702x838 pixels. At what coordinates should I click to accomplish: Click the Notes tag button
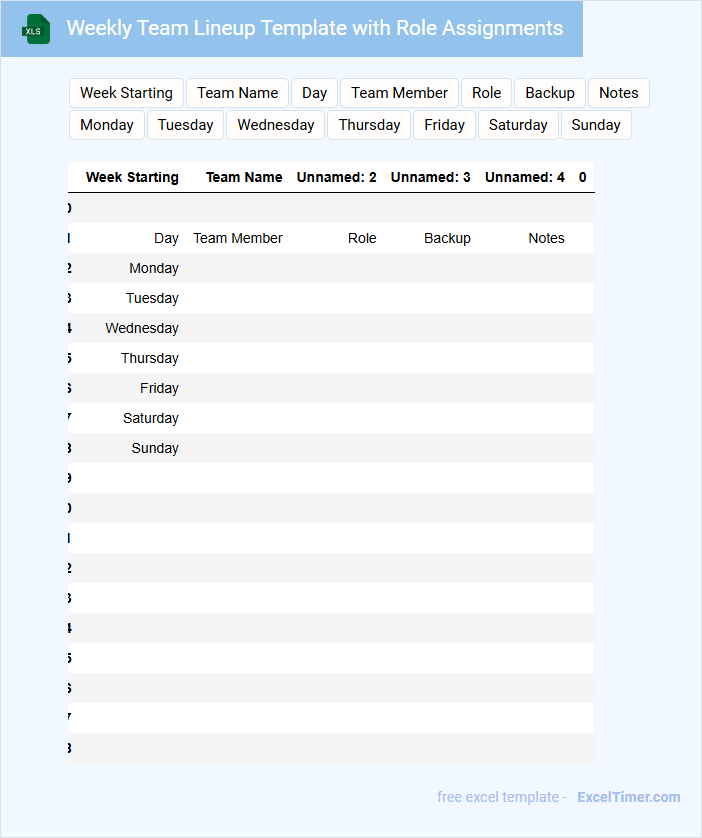click(619, 93)
